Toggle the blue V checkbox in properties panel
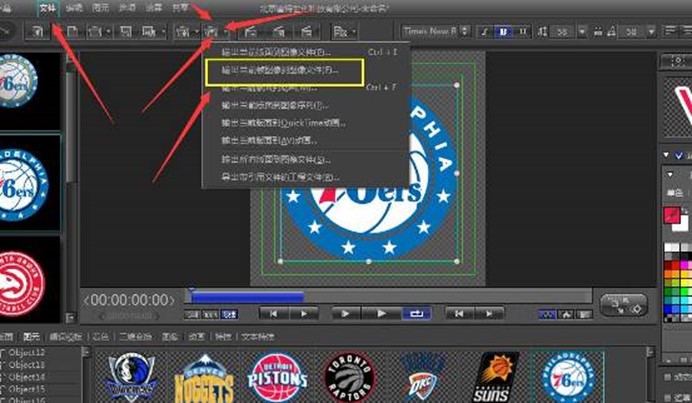 [x=679, y=155]
